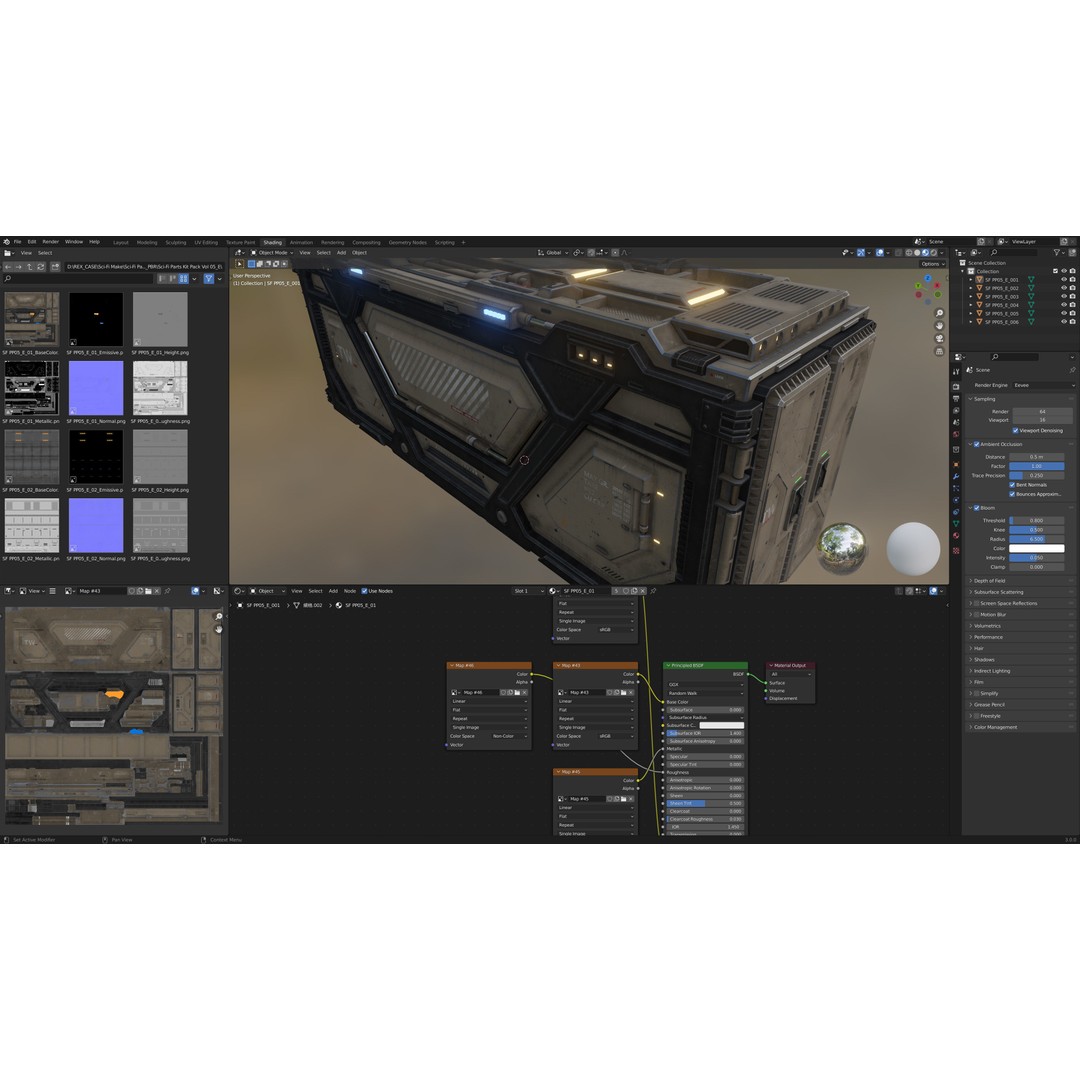Screen dimensions: 1080x1080
Task: Switch file browser to thumbnail display mode
Action: pyautogui.click(x=183, y=278)
